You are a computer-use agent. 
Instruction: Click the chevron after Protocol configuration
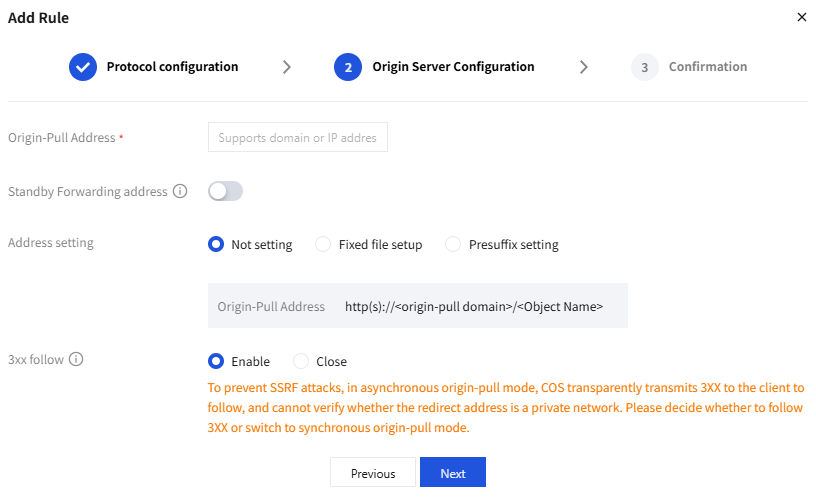click(287, 67)
